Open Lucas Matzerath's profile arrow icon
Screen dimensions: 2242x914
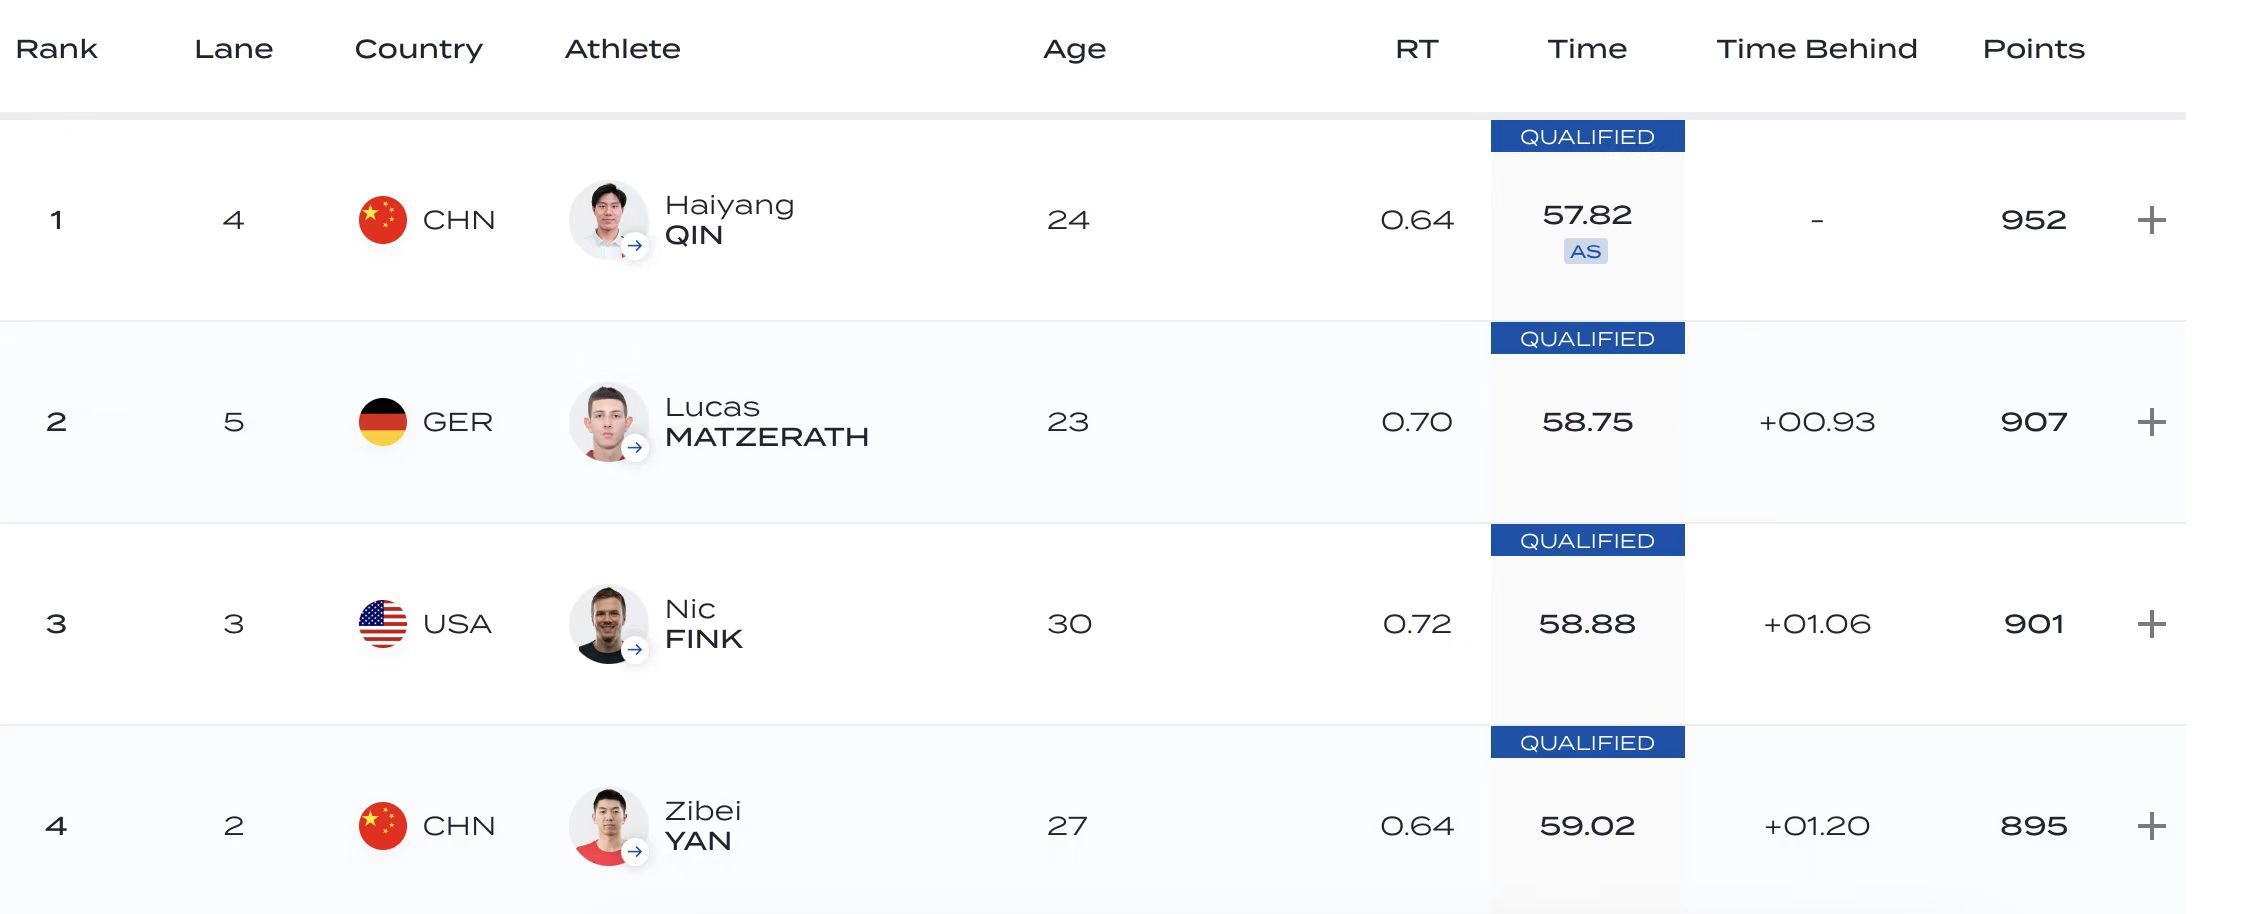coord(635,448)
